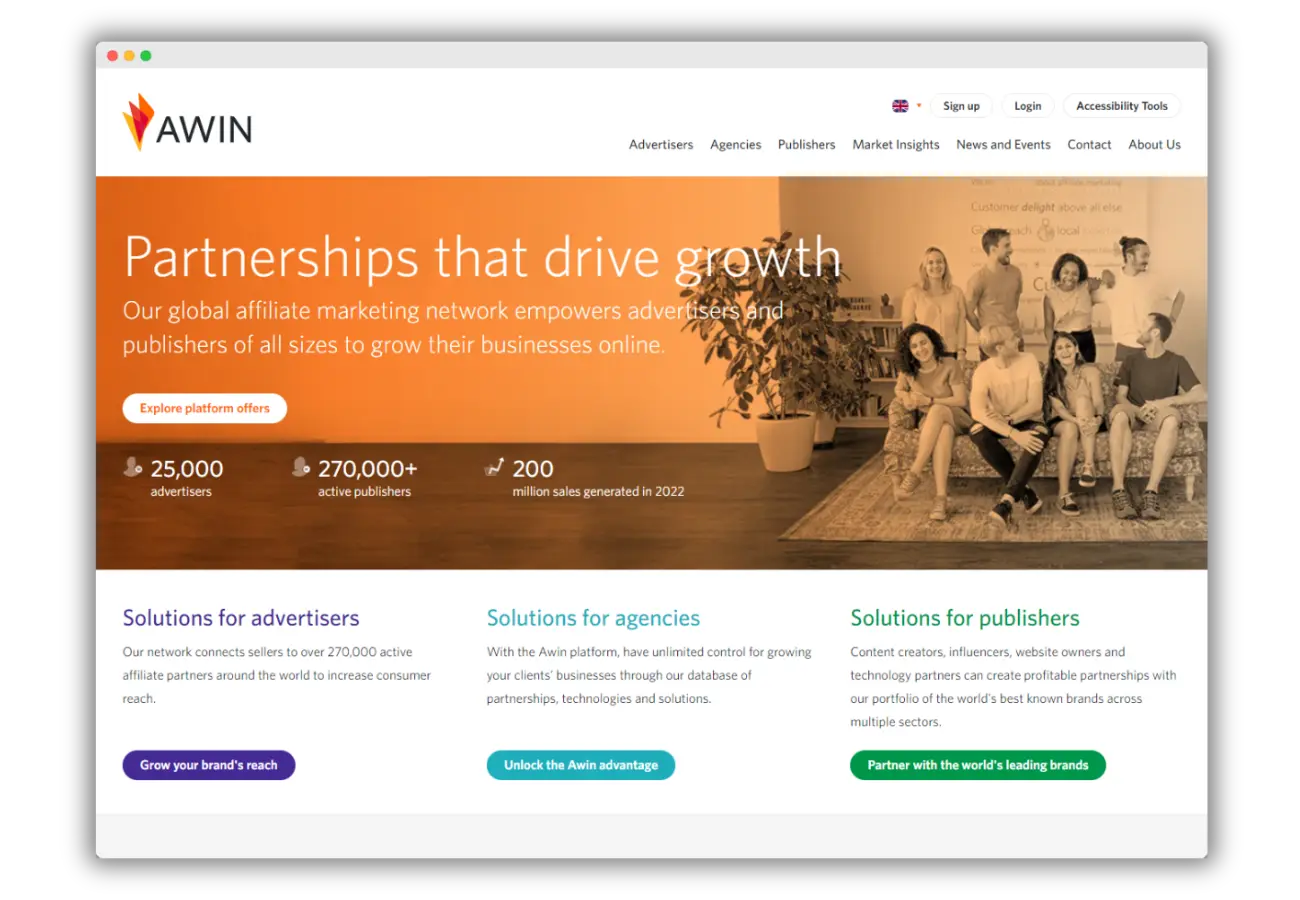
Task: Click the Sign up button
Action: click(x=961, y=106)
